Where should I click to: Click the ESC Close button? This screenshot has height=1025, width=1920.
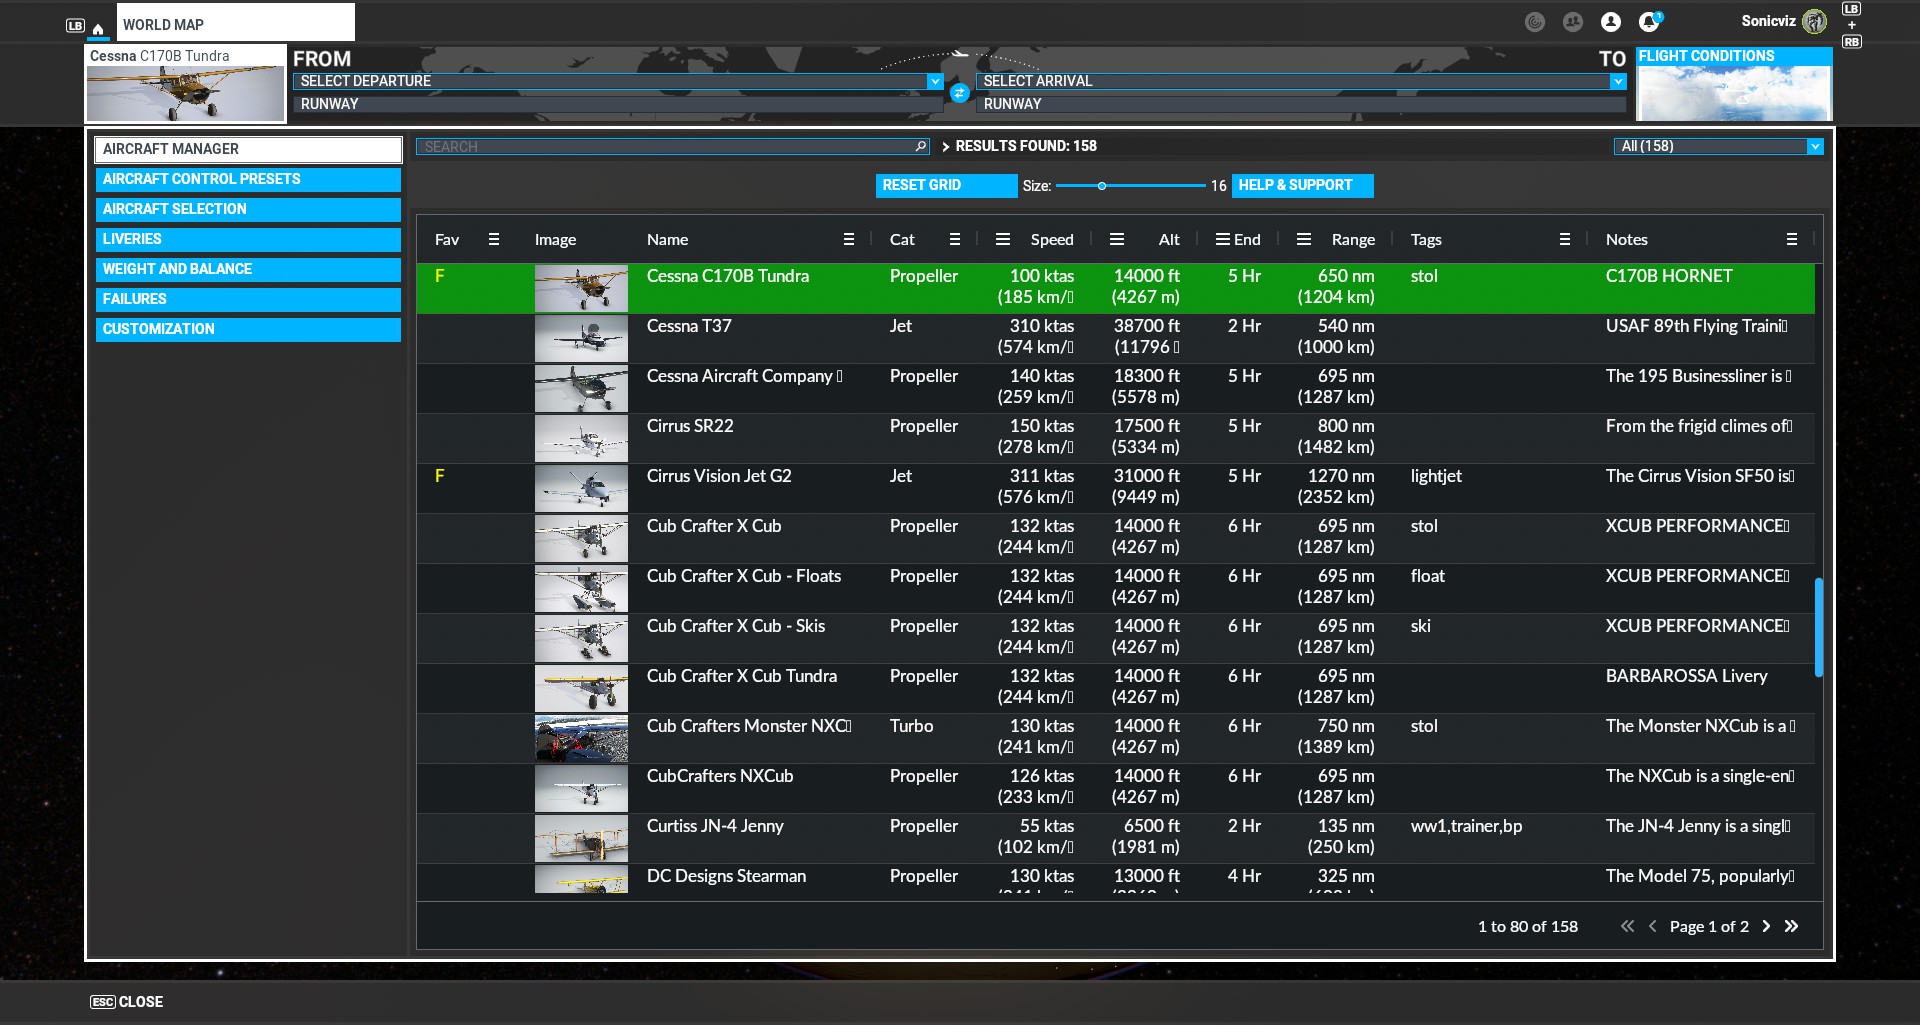[x=127, y=1002]
